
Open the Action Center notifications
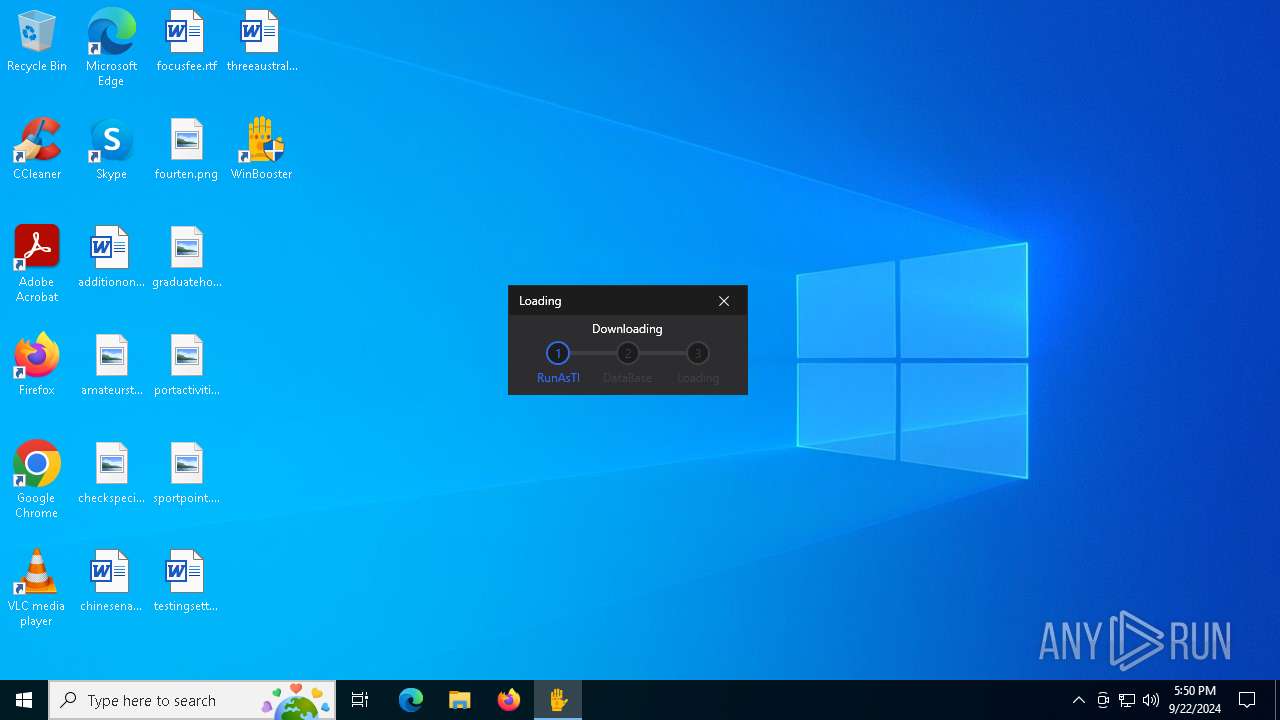1247,700
